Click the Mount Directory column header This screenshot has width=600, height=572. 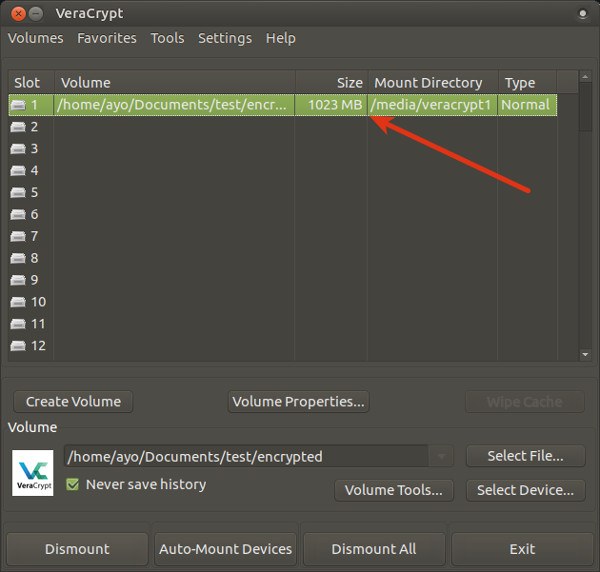click(433, 82)
